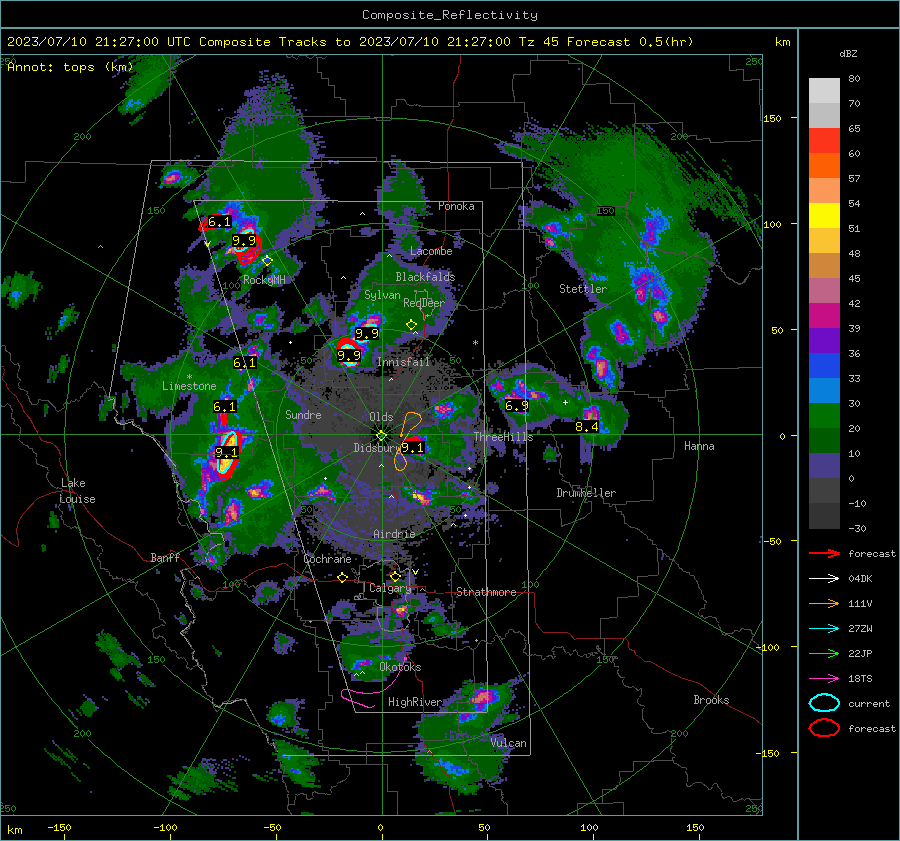Click the Cochrane town label
Viewport: 900px width, 841px height.
[x=327, y=559]
